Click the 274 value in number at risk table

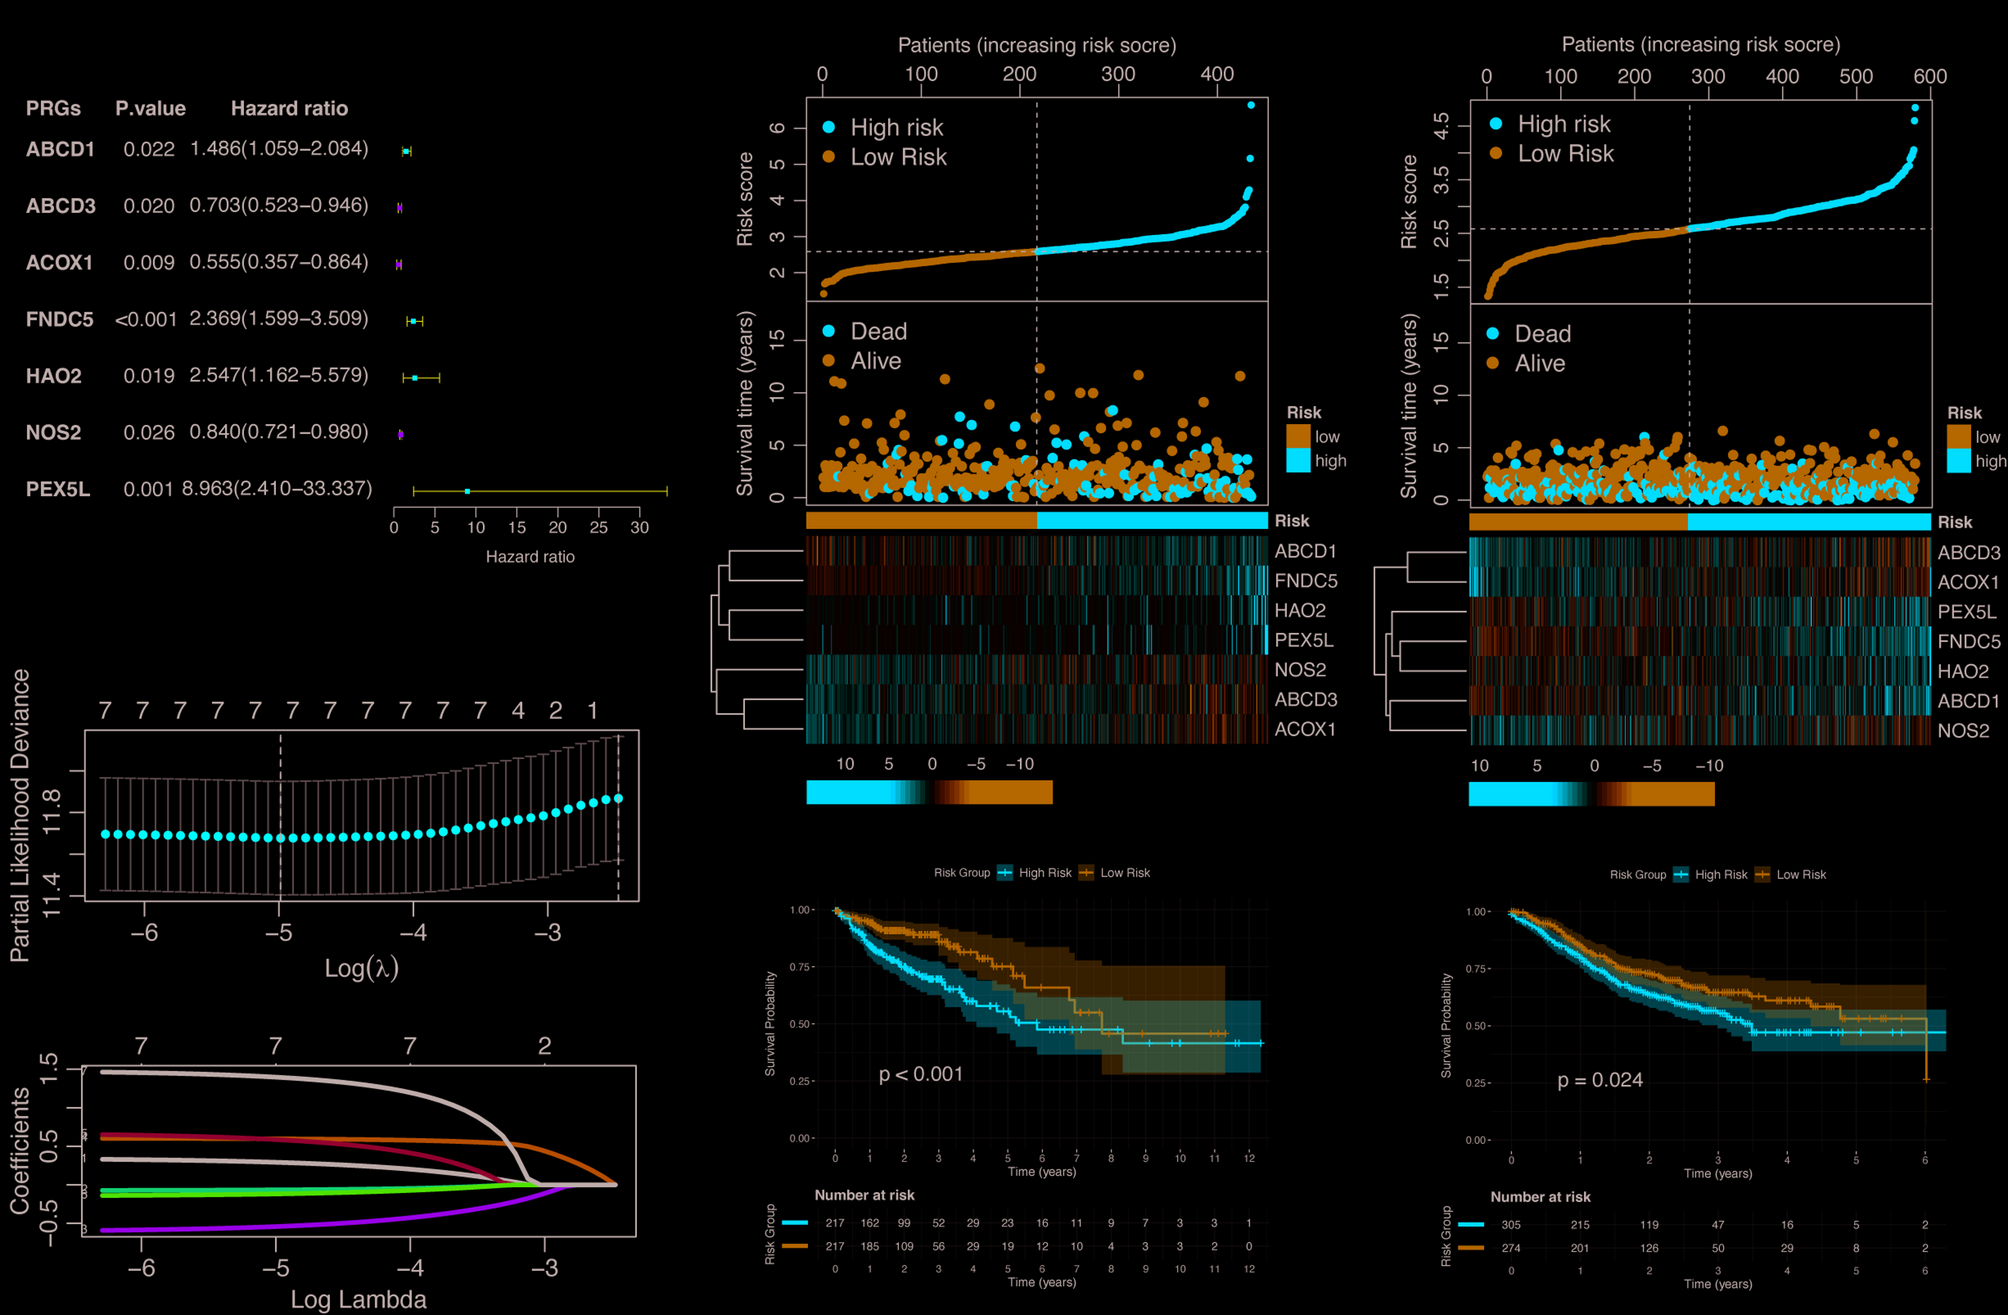coord(1511,1248)
